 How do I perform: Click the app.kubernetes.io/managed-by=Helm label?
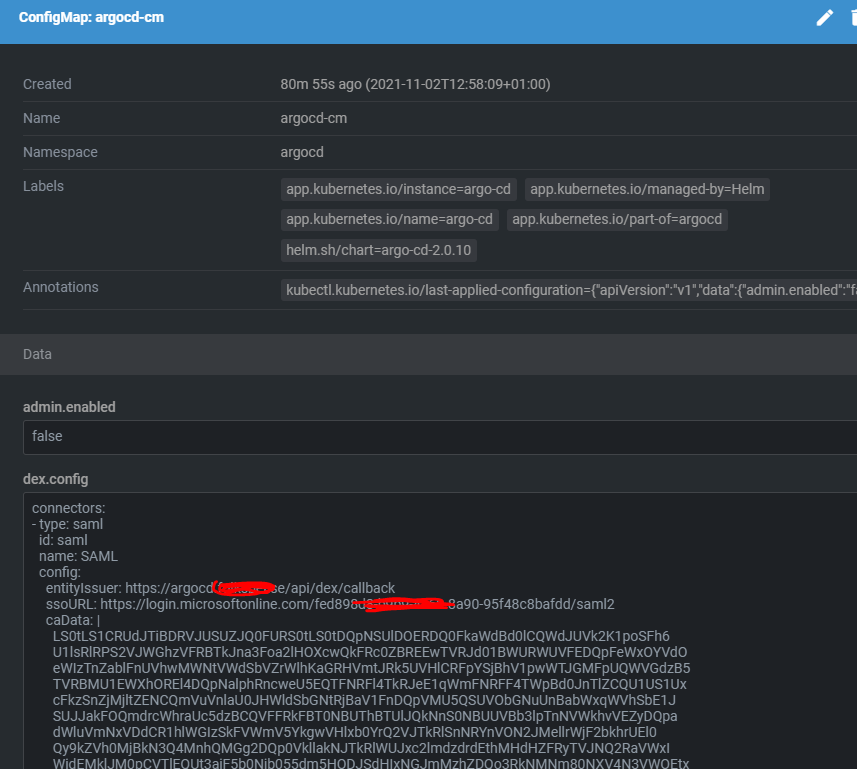647,189
